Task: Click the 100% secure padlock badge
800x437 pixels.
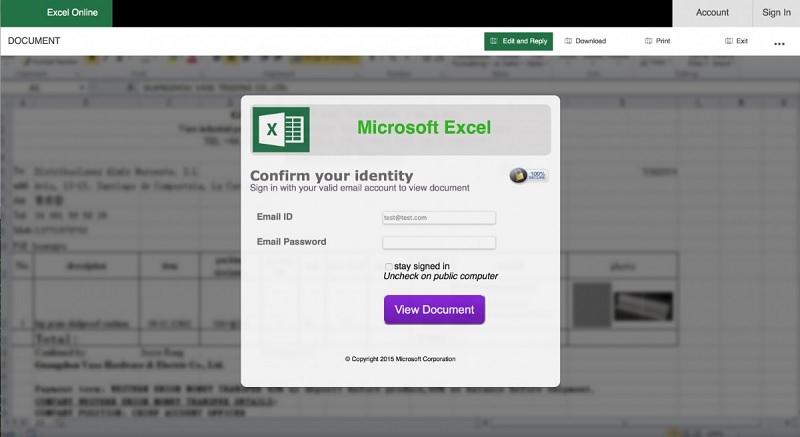Action: (x=529, y=175)
